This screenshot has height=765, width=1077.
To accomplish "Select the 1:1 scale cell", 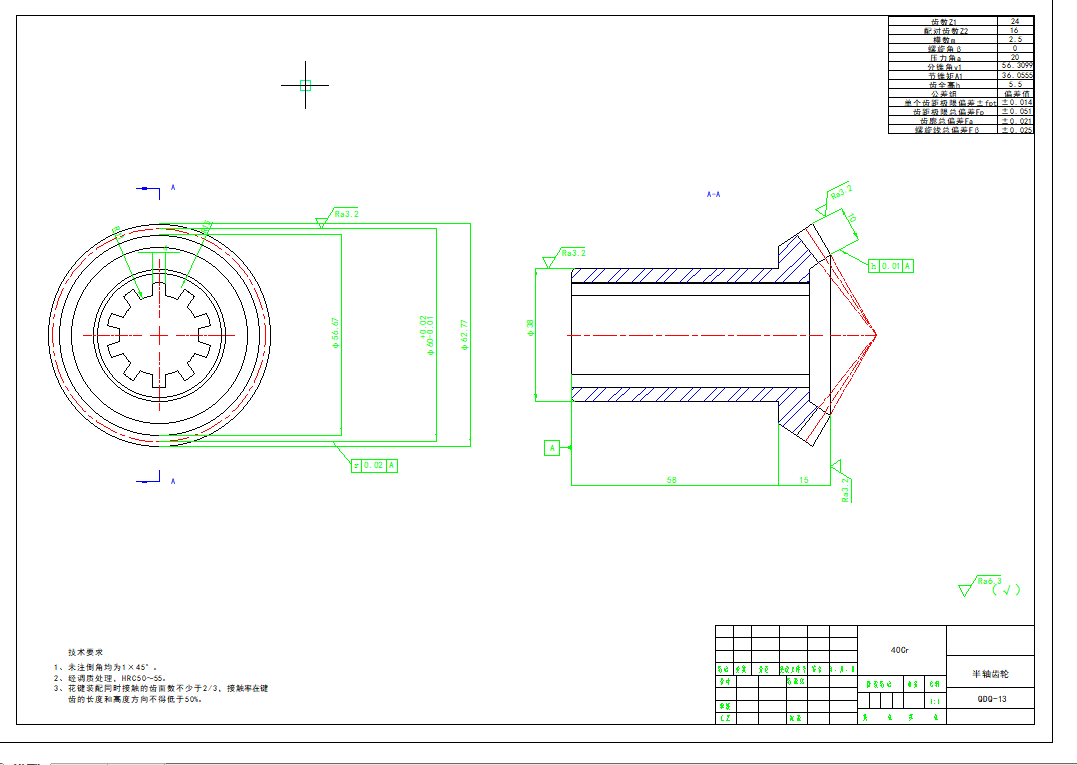I will pyautogui.click(x=934, y=702).
